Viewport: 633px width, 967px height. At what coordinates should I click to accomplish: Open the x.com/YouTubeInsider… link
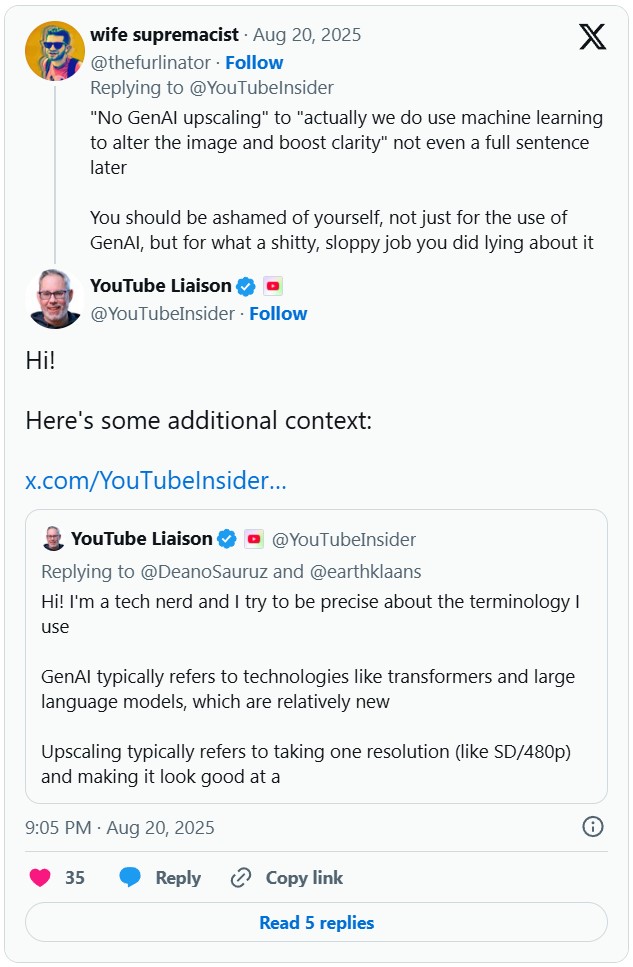pyautogui.click(x=156, y=481)
